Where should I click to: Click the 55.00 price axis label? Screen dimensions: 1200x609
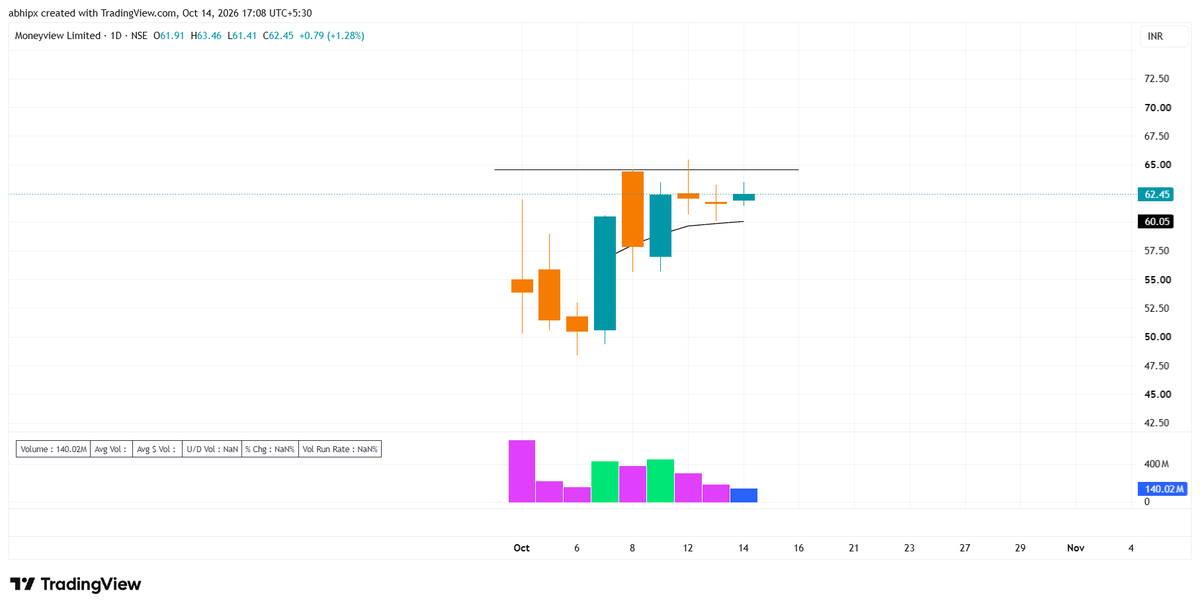1156,279
